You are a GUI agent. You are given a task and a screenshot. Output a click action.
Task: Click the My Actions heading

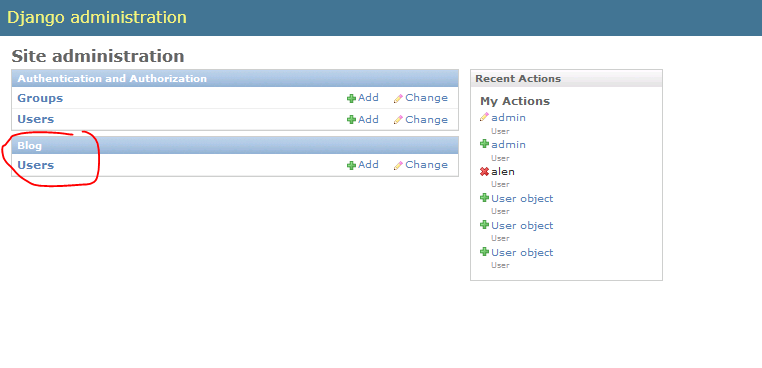(515, 101)
